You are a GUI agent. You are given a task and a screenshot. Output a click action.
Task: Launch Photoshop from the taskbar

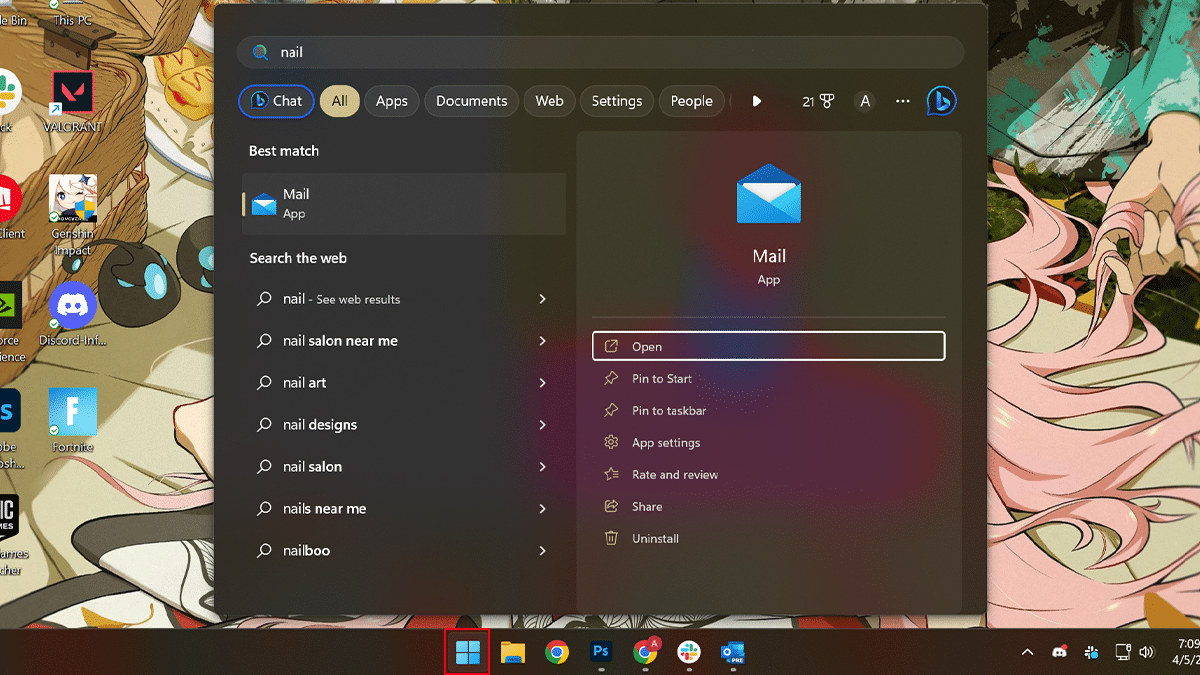coord(601,652)
